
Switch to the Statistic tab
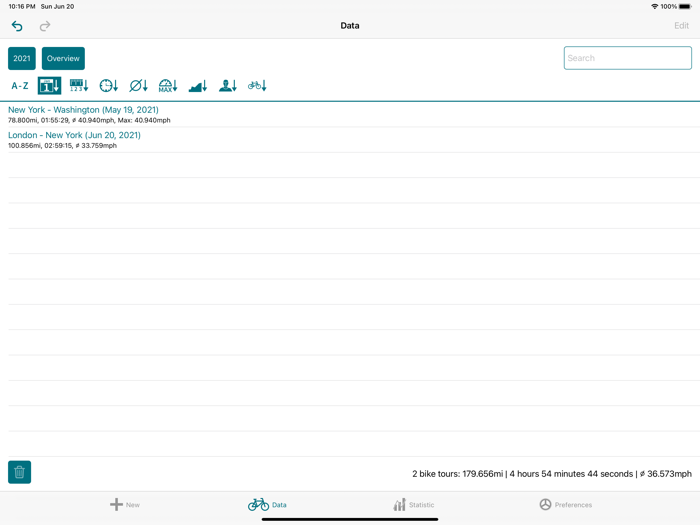413,505
